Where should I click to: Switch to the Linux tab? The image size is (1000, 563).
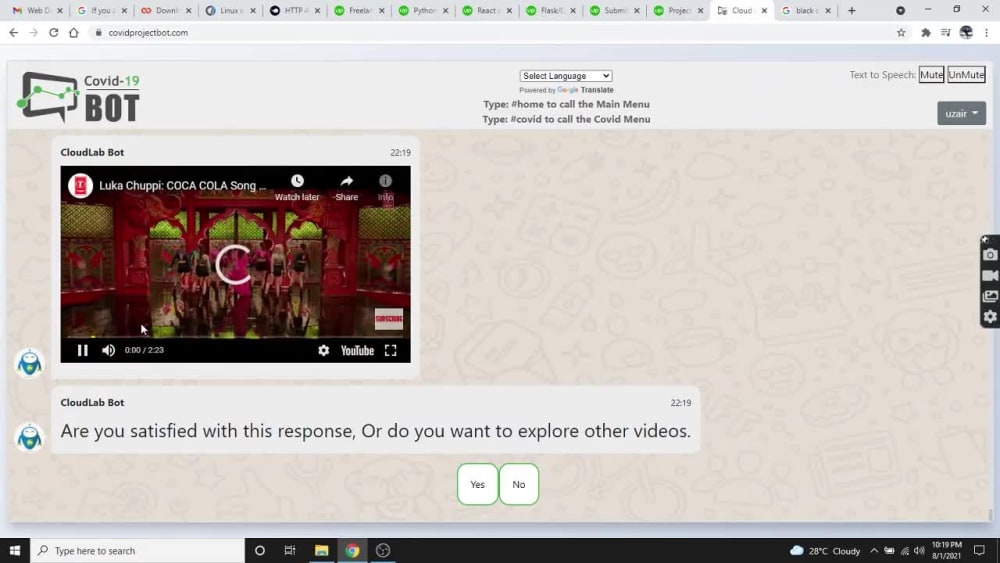pos(230,10)
